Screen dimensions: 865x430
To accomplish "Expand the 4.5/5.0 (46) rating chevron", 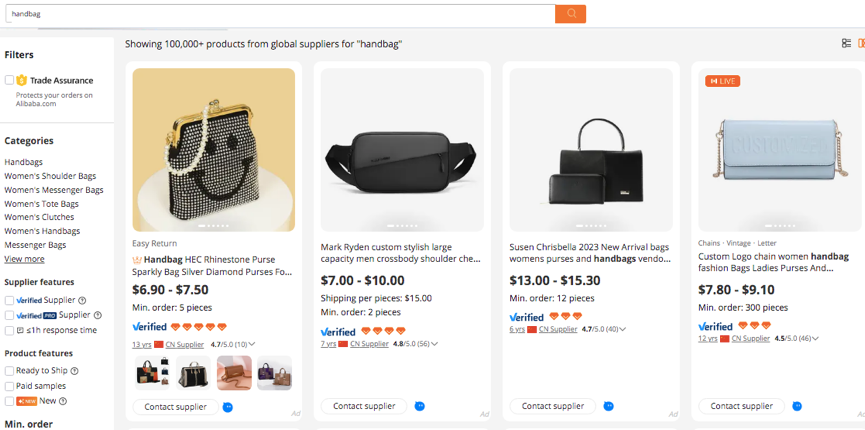I will coord(819,339).
